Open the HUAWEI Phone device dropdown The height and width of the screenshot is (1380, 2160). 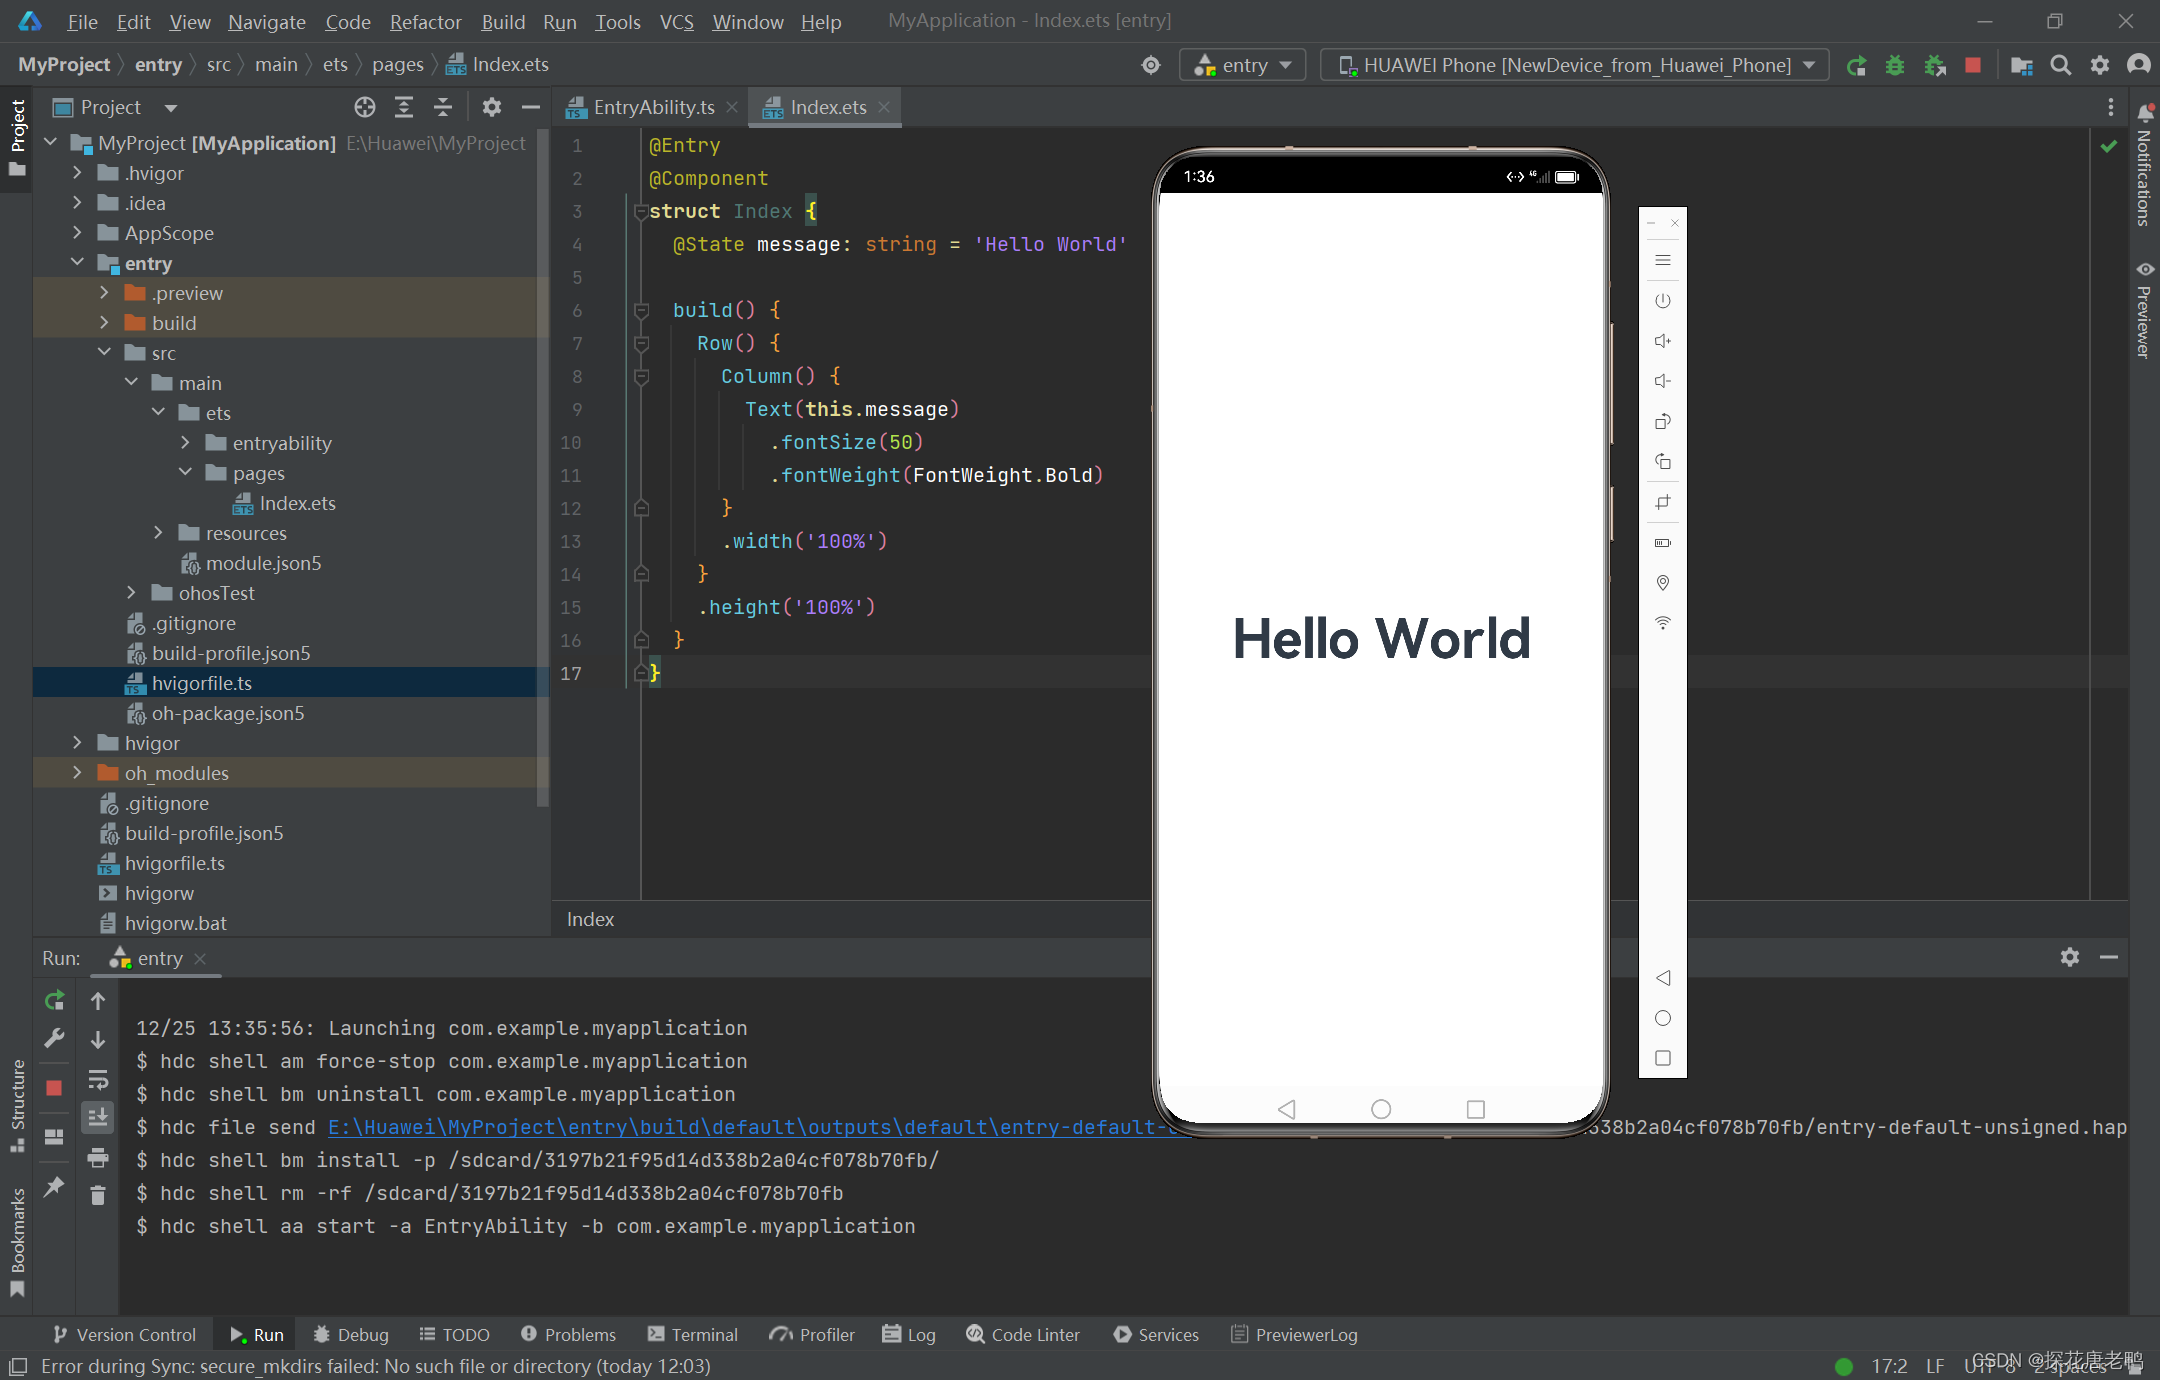[1575, 66]
